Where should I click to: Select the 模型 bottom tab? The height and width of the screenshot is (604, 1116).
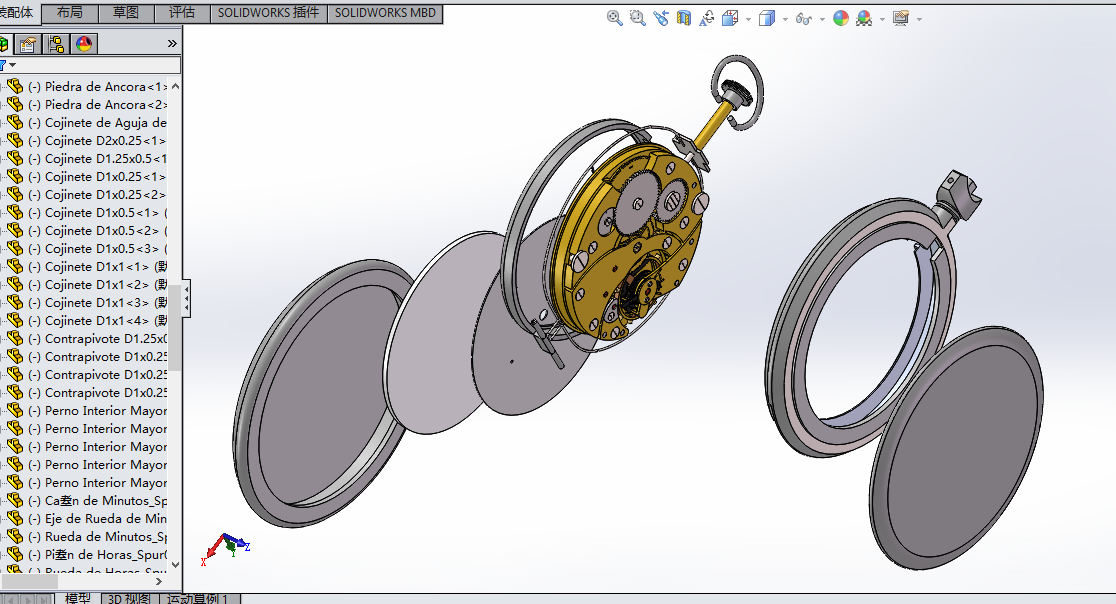pos(78,598)
